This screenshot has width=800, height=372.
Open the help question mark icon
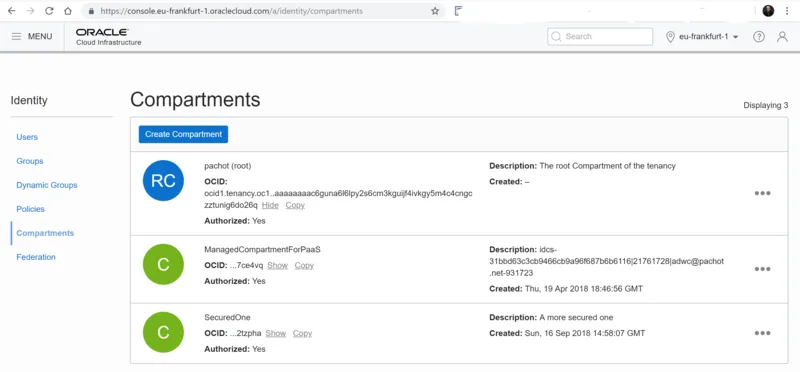point(759,37)
